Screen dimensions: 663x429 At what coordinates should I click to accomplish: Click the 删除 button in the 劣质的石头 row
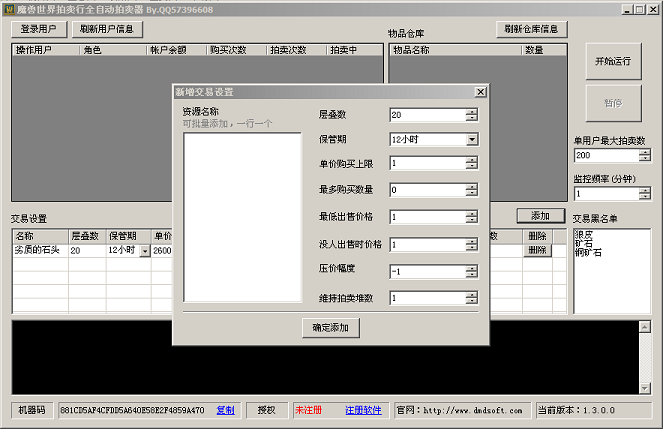click(537, 250)
